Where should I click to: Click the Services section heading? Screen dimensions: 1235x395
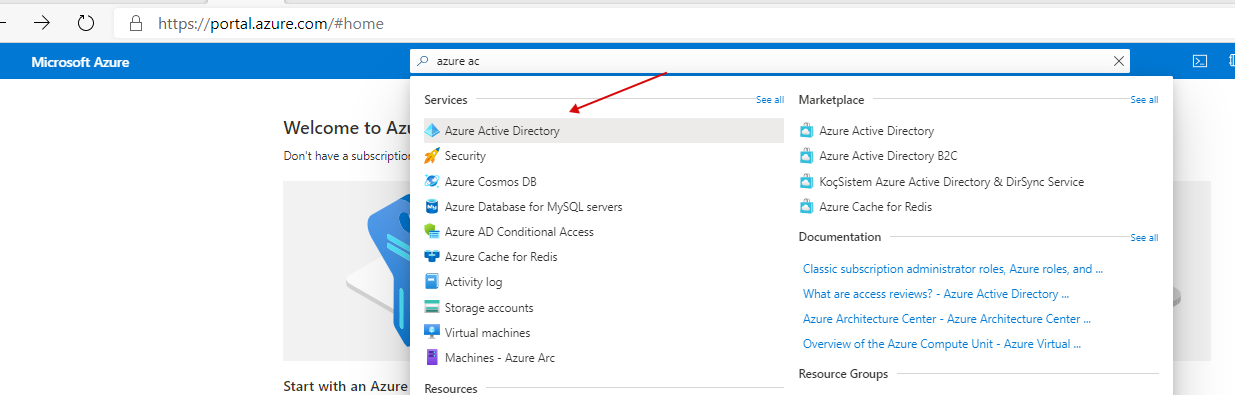click(x=446, y=100)
